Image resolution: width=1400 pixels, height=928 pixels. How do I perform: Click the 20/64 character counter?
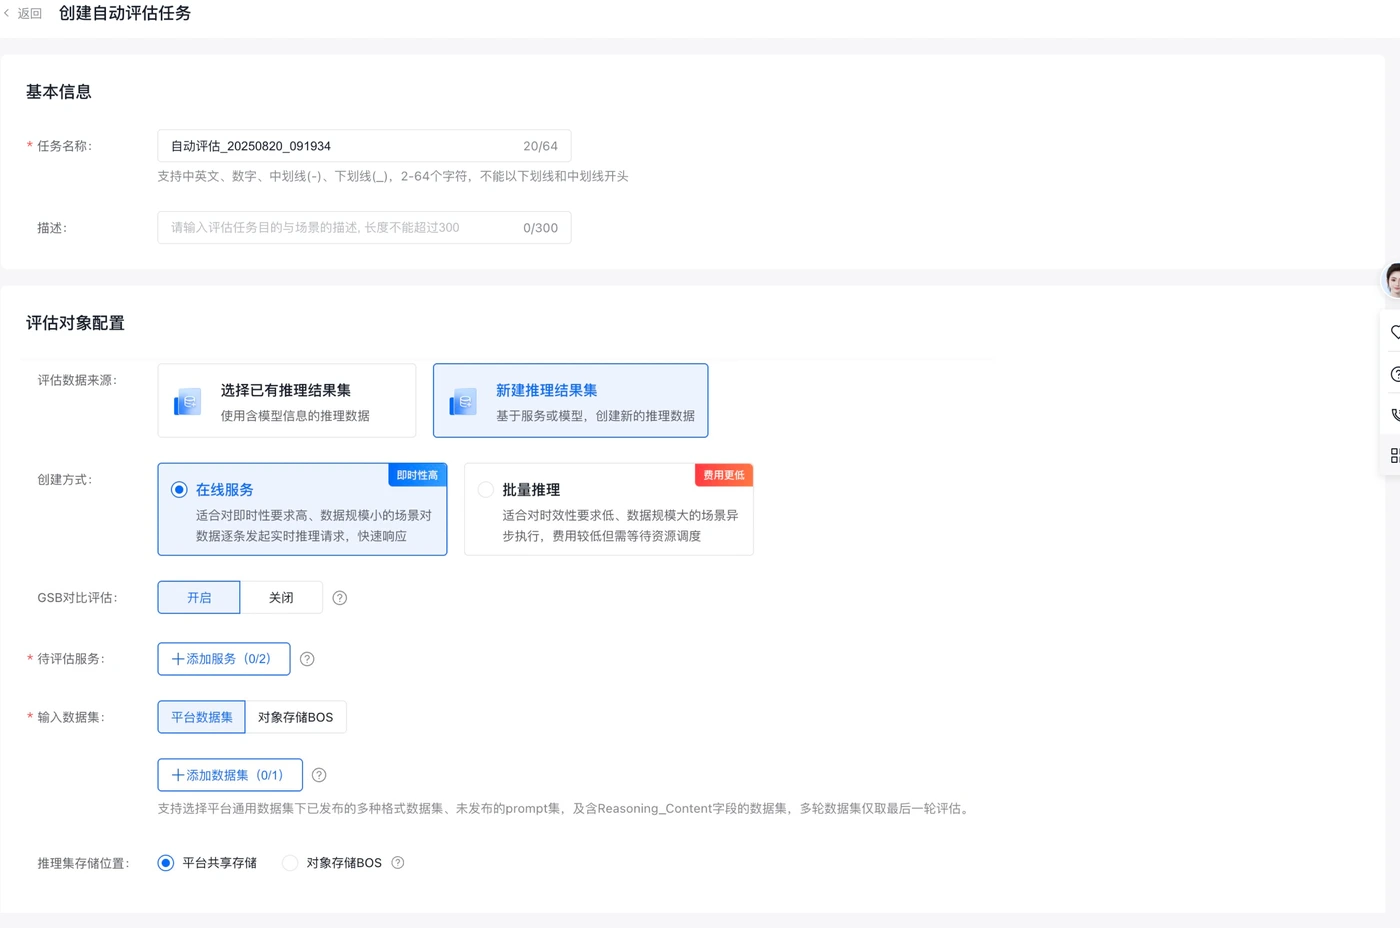(x=541, y=146)
